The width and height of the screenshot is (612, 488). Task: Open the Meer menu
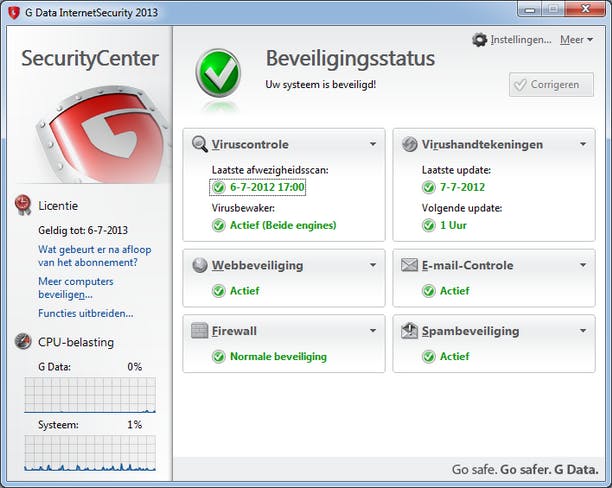coord(576,40)
